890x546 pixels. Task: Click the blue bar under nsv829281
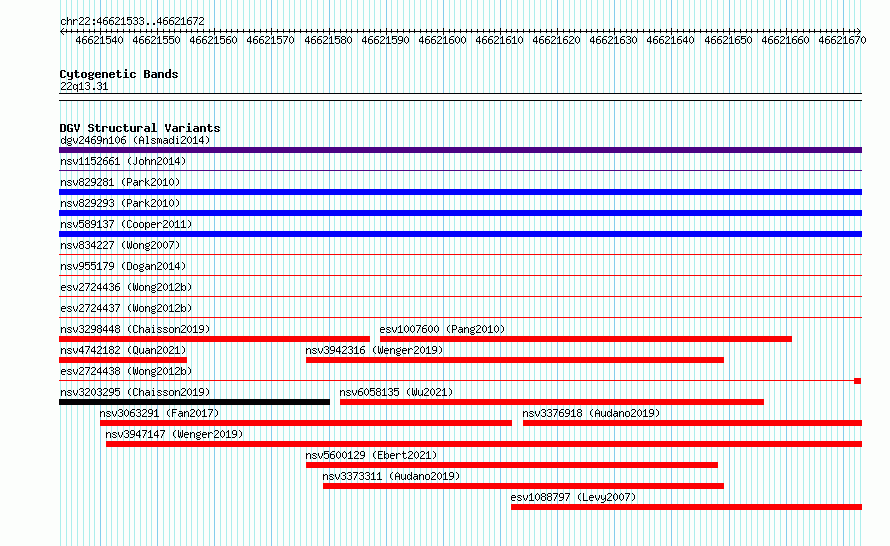[x=460, y=192]
